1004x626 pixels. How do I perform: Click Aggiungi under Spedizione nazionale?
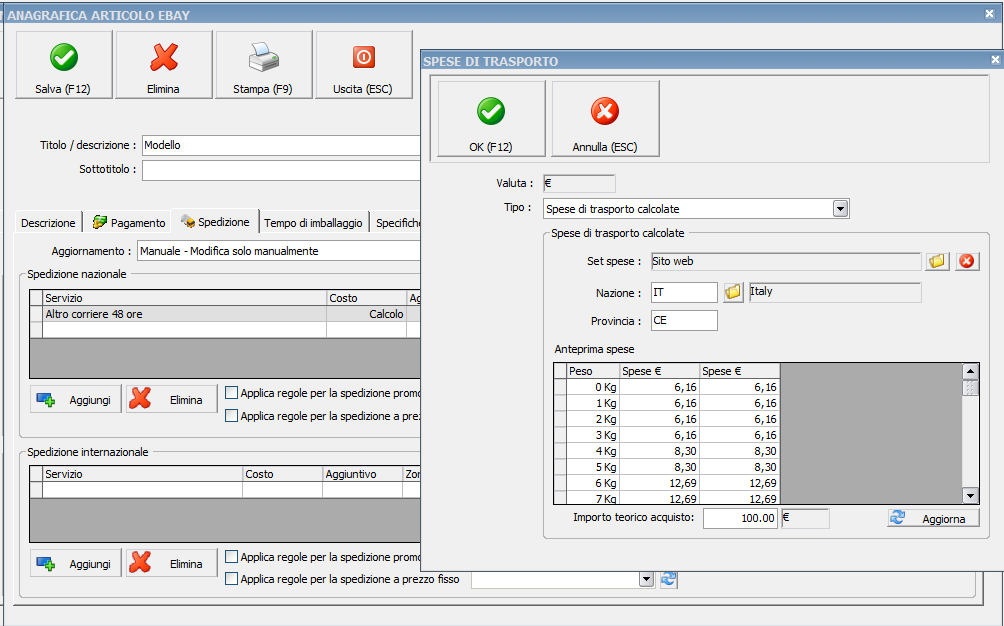click(76, 398)
